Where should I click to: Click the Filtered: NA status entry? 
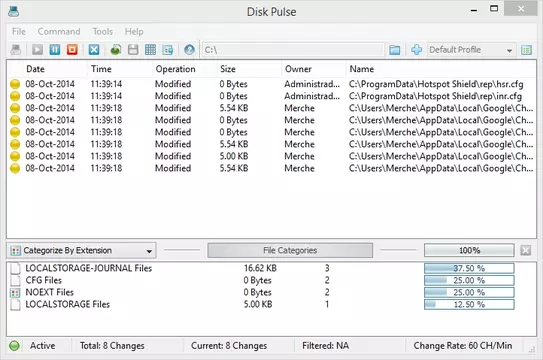tap(326, 346)
